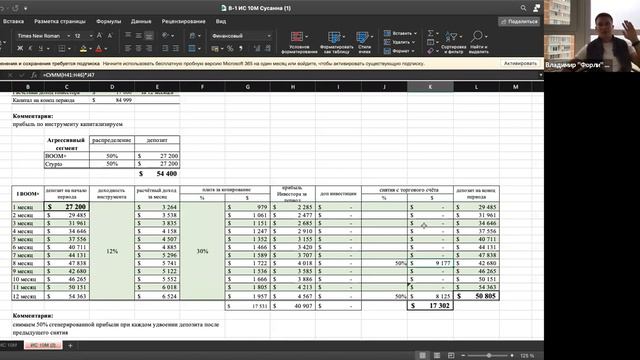Align text to top
Viewport: 640px width, 360px height.
click(x=128, y=36)
